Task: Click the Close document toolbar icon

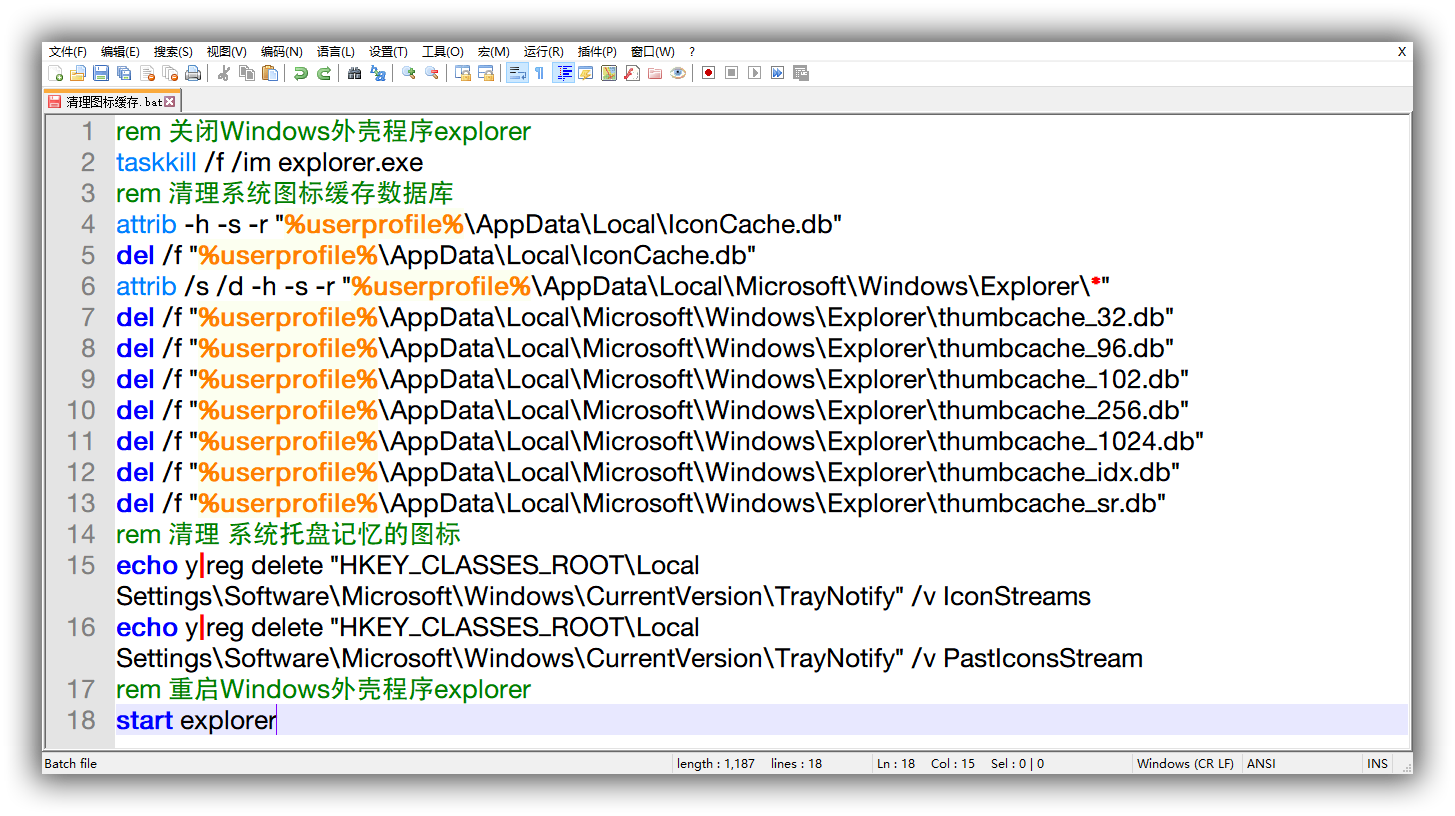Action: coord(147,73)
